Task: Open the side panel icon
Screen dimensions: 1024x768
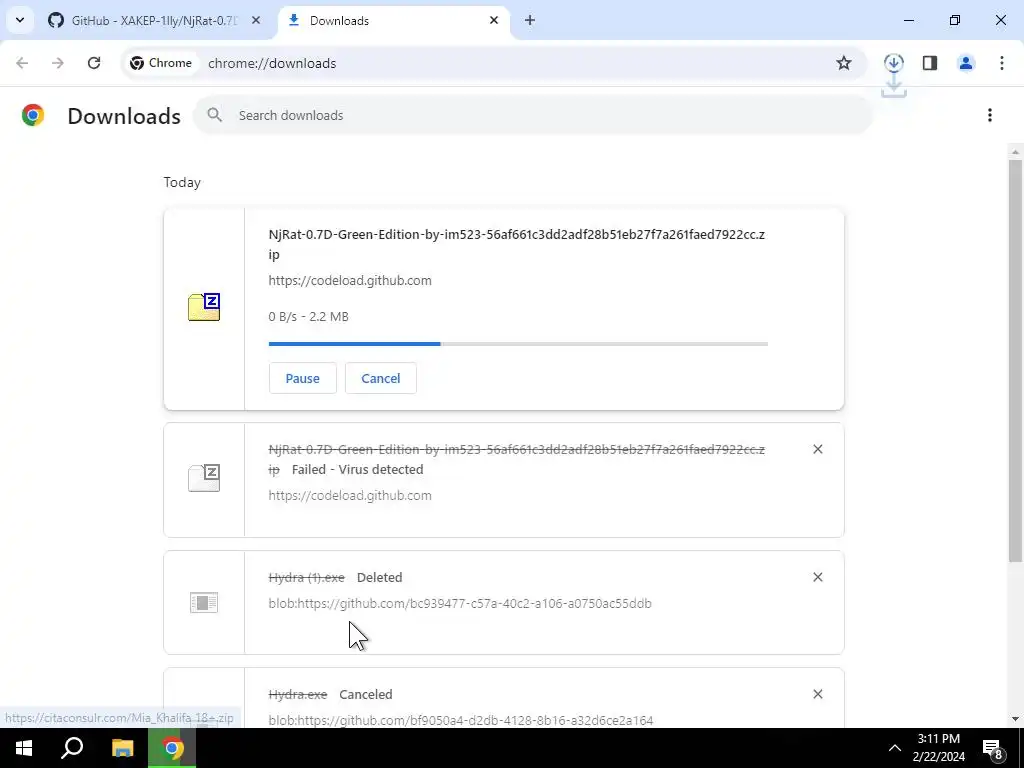Action: click(x=930, y=63)
